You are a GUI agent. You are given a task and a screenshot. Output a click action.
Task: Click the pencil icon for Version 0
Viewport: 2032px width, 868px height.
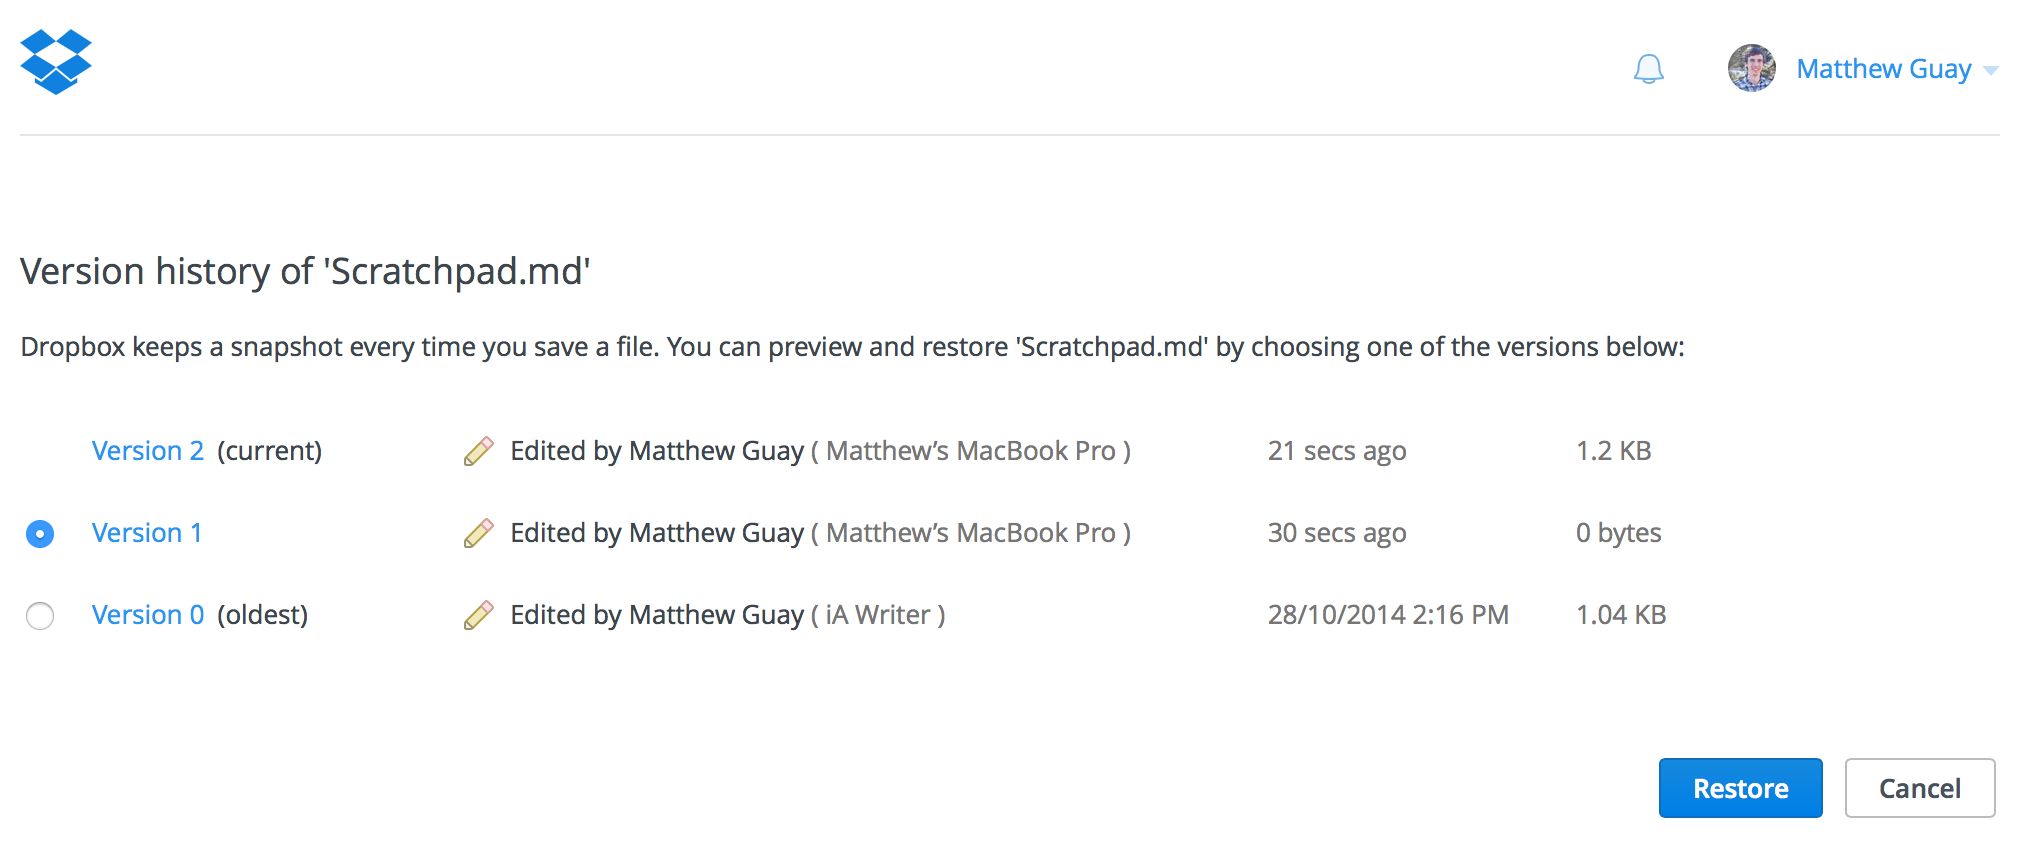(x=479, y=615)
